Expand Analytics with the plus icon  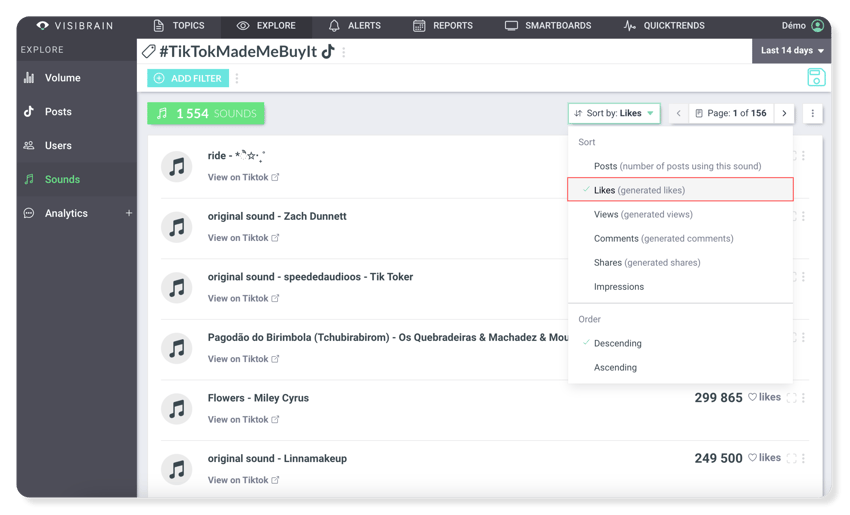point(128,213)
